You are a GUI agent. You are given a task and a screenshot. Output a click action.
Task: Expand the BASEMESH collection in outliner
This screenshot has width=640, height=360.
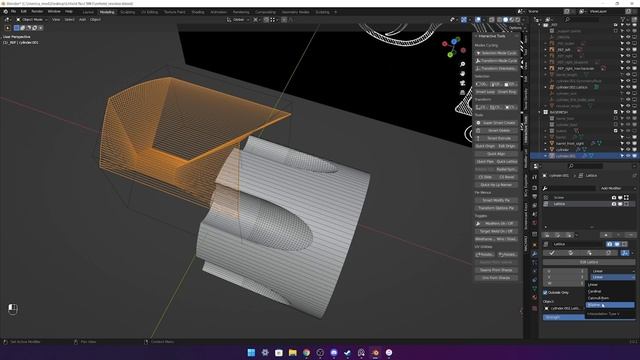pyautogui.click(x=540, y=112)
